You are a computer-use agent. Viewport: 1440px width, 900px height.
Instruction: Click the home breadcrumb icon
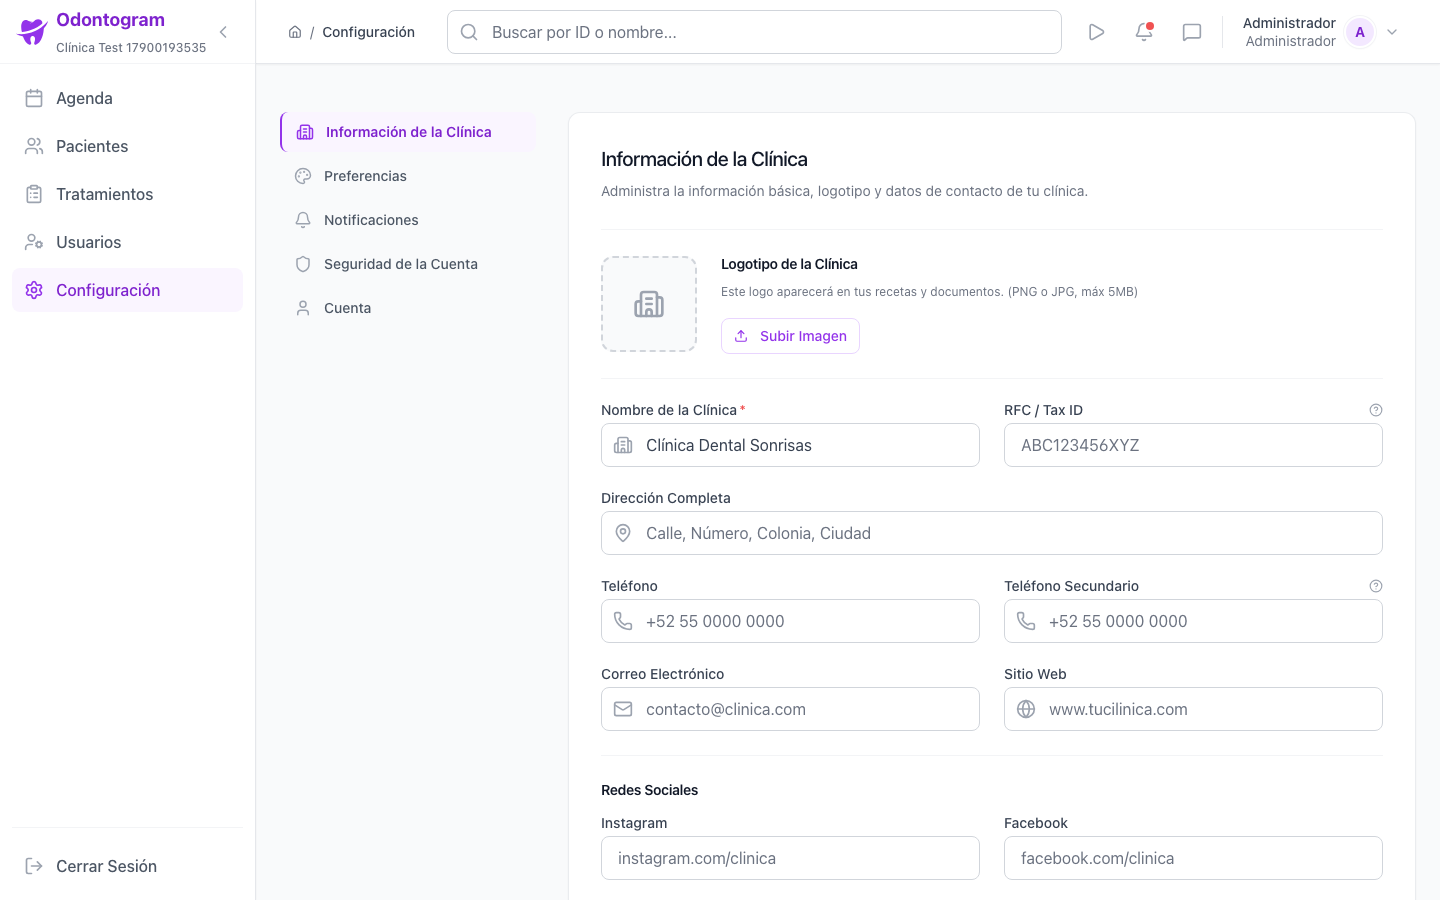click(295, 32)
